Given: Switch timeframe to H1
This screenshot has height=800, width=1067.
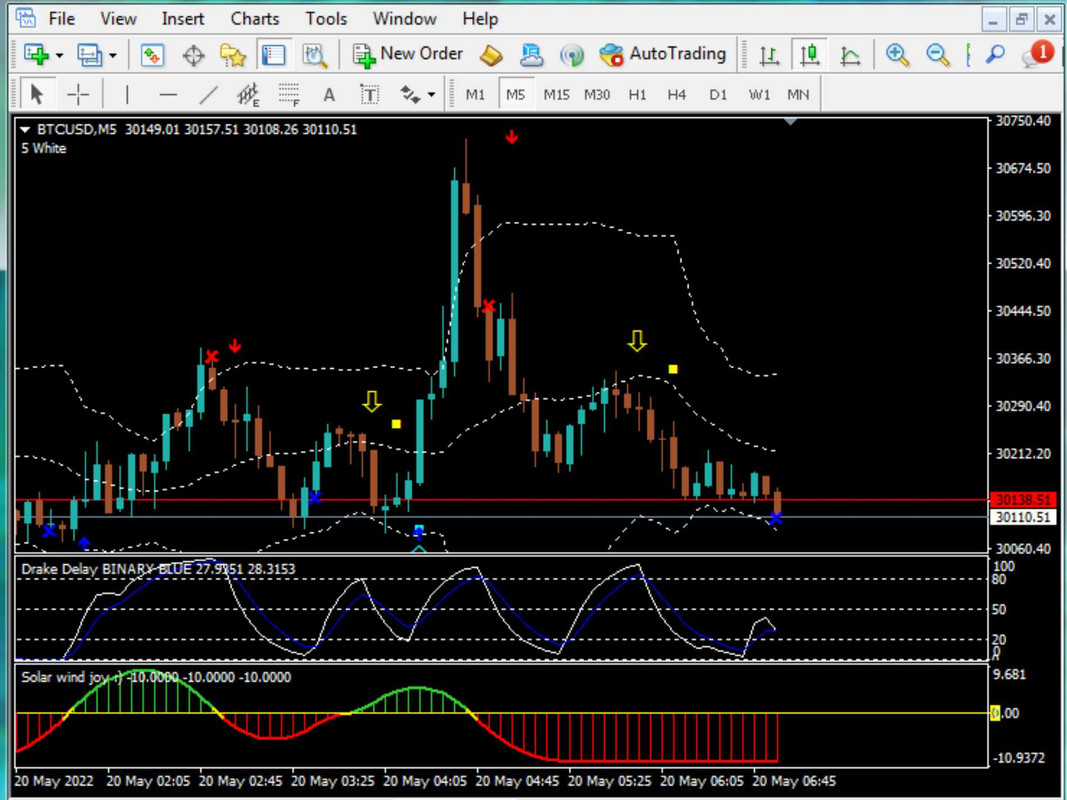Looking at the screenshot, I should pos(637,95).
